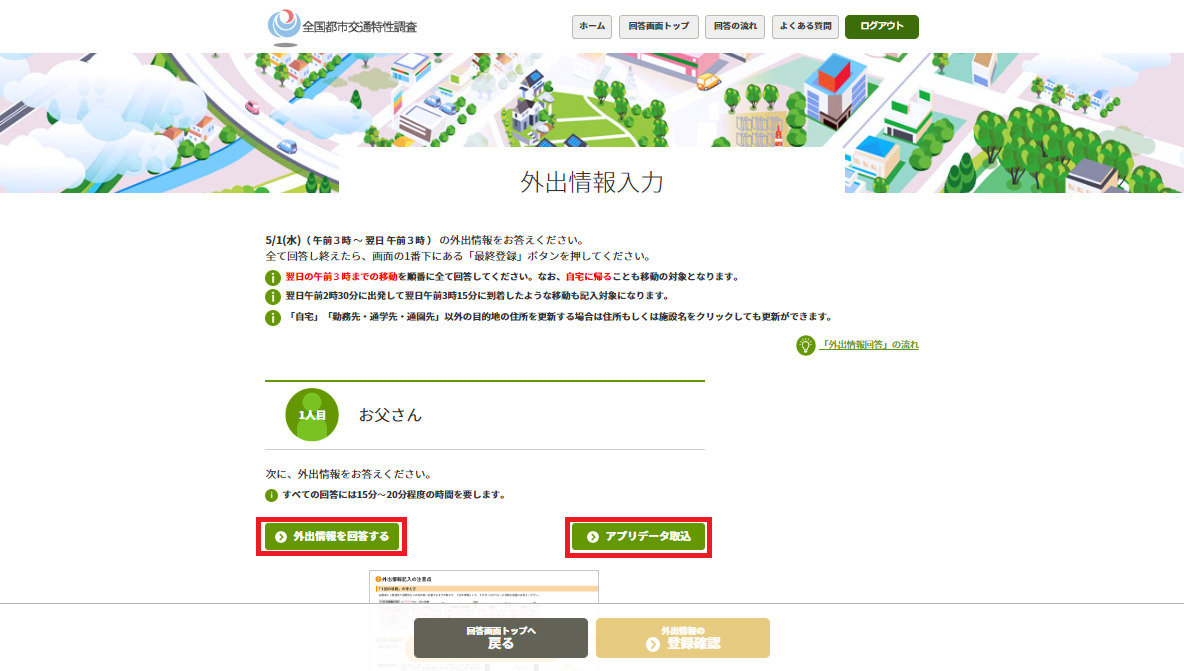Image resolution: width=1184 pixels, height=671 pixels.
Task: Open the ホーム menu item
Action: (592, 27)
